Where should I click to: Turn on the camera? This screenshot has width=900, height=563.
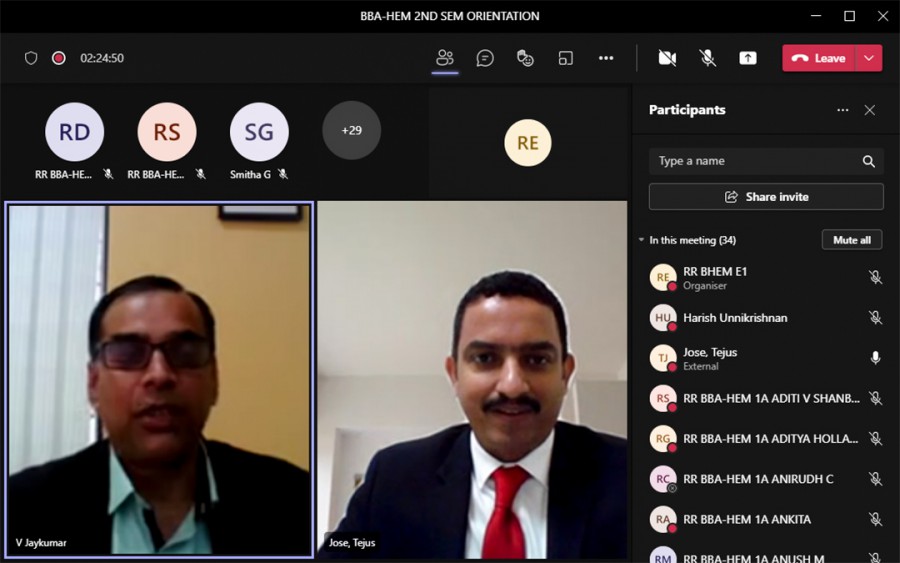point(667,58)
